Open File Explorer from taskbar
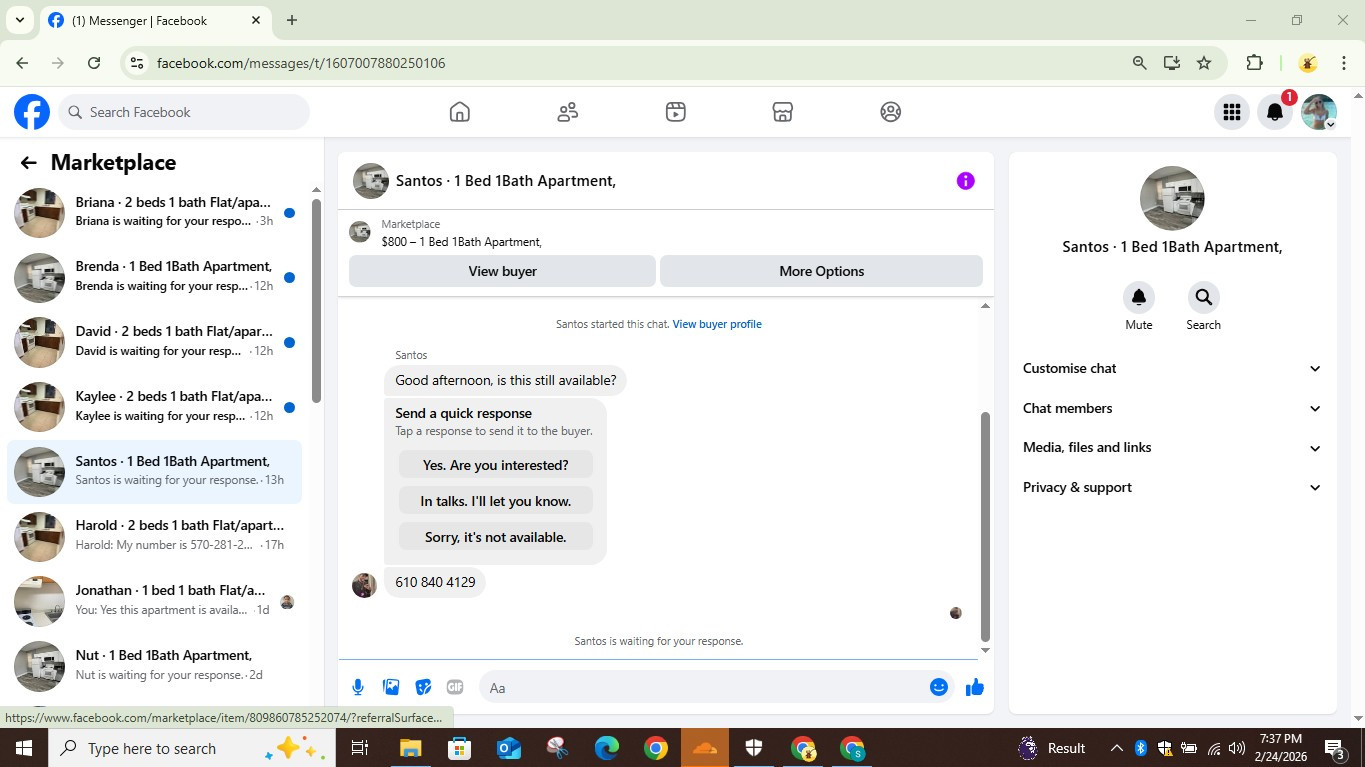The width and height of the screenshot is (1365, 767). 410,748
